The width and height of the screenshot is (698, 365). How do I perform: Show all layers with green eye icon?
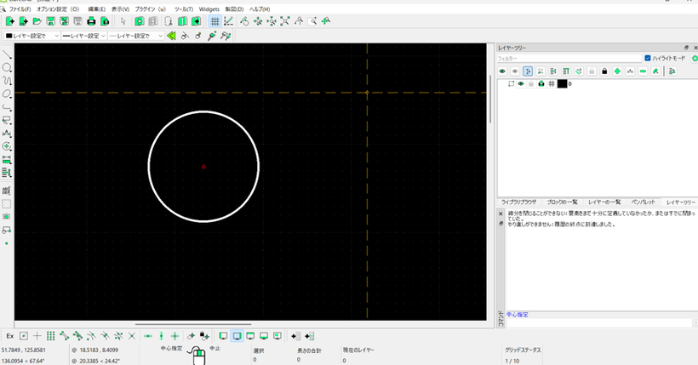point(502,71)
